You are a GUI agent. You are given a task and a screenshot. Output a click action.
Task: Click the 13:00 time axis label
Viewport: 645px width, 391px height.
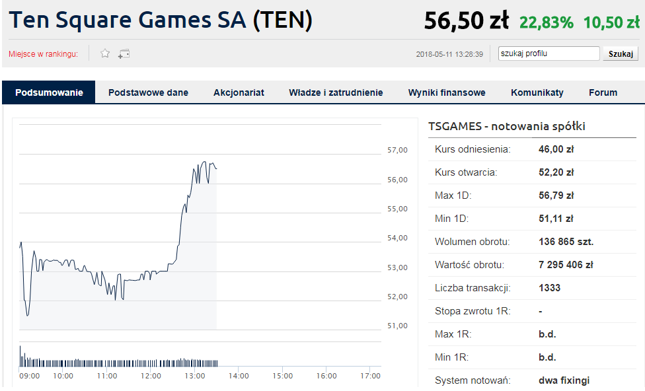(195, 376)
